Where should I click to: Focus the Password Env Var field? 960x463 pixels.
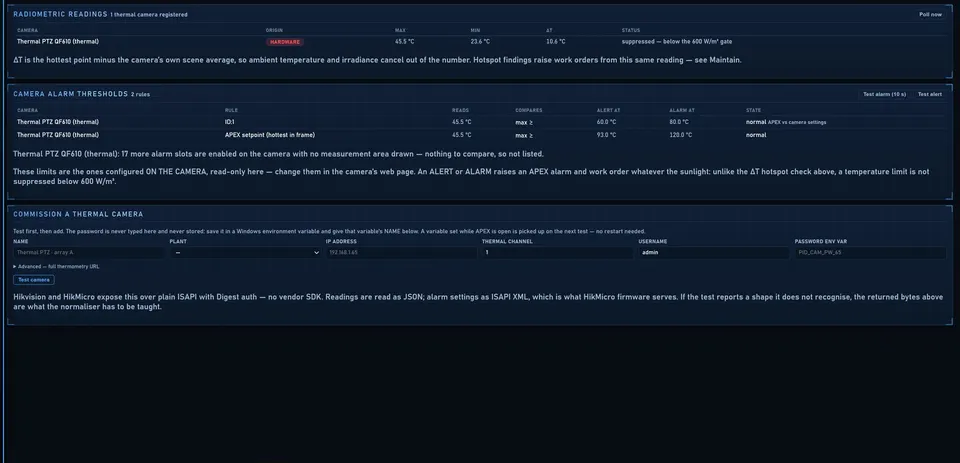click(x=871, y=252)
